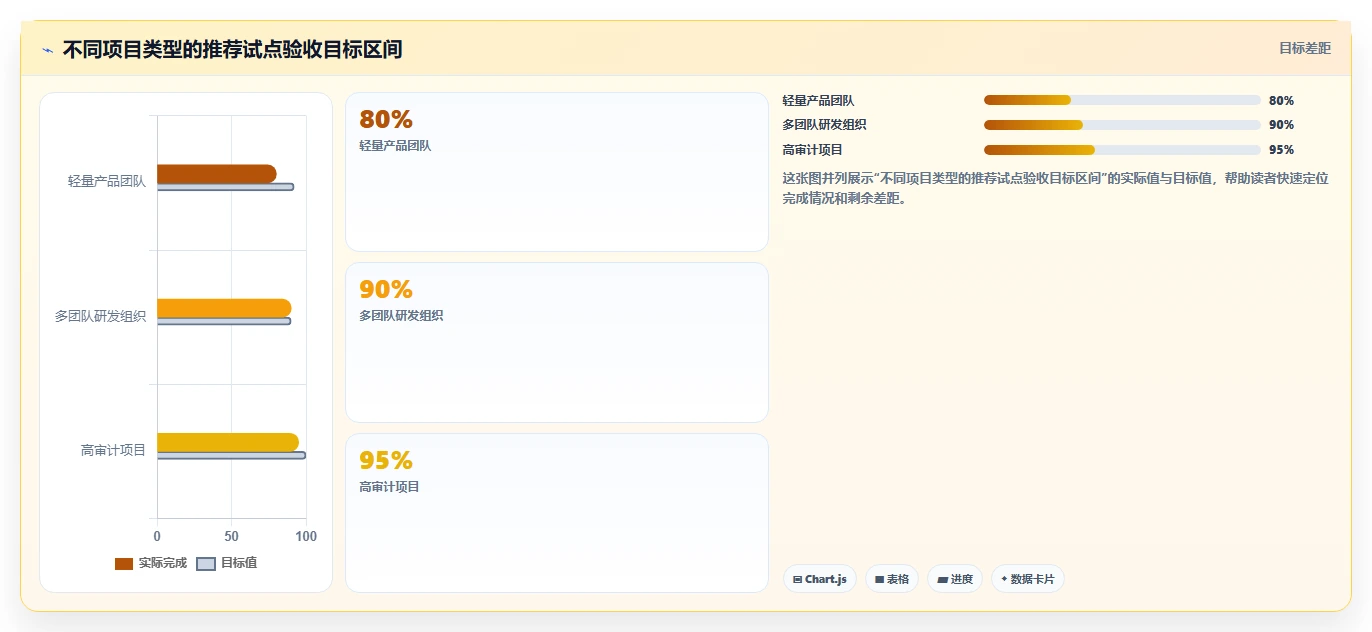
Task: Toggle the 目标值 legend swatch
Action: point(206,564)
